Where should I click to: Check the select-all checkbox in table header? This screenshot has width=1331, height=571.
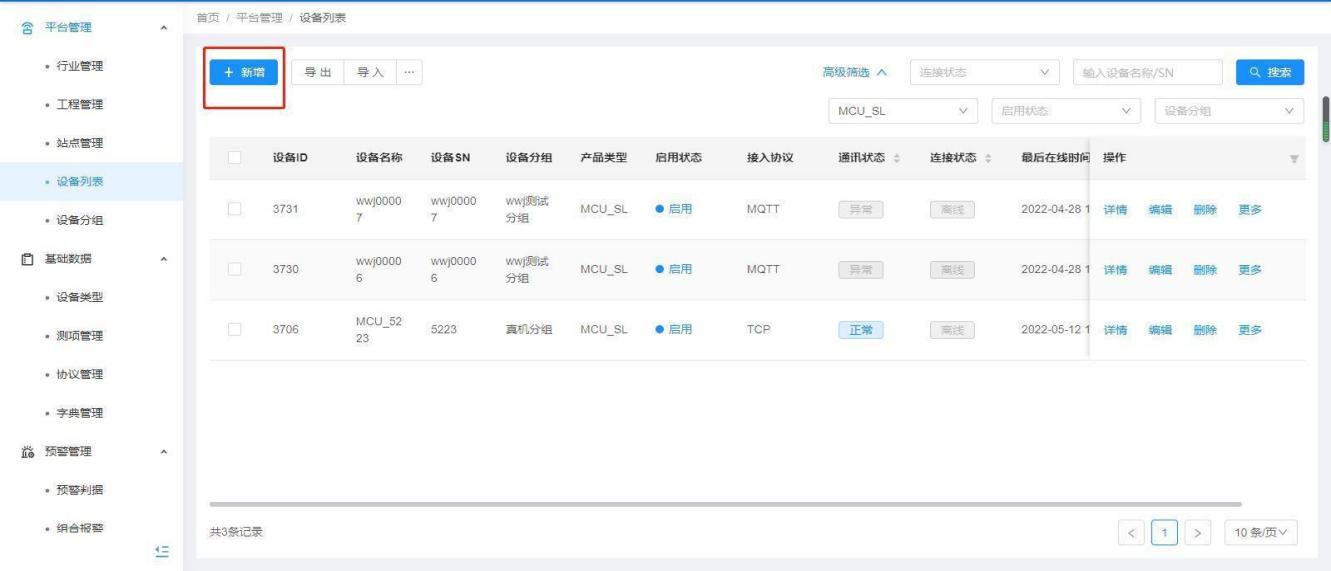click(x=234, y=158)
